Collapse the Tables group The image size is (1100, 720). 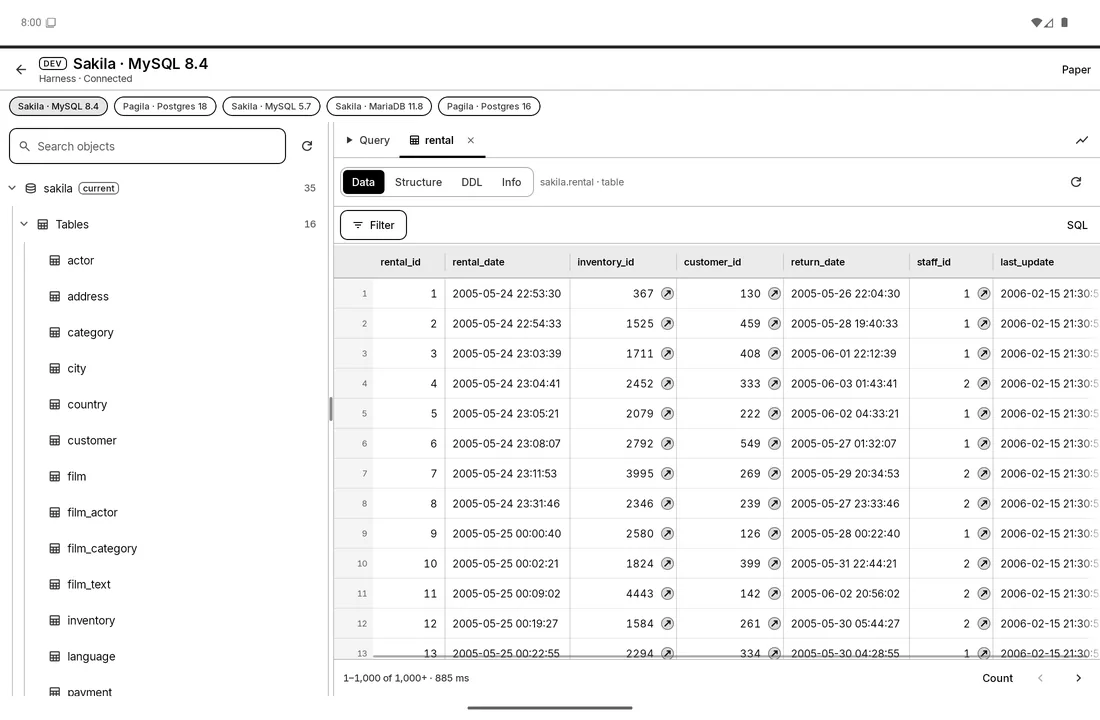click(x=24, y=224)
